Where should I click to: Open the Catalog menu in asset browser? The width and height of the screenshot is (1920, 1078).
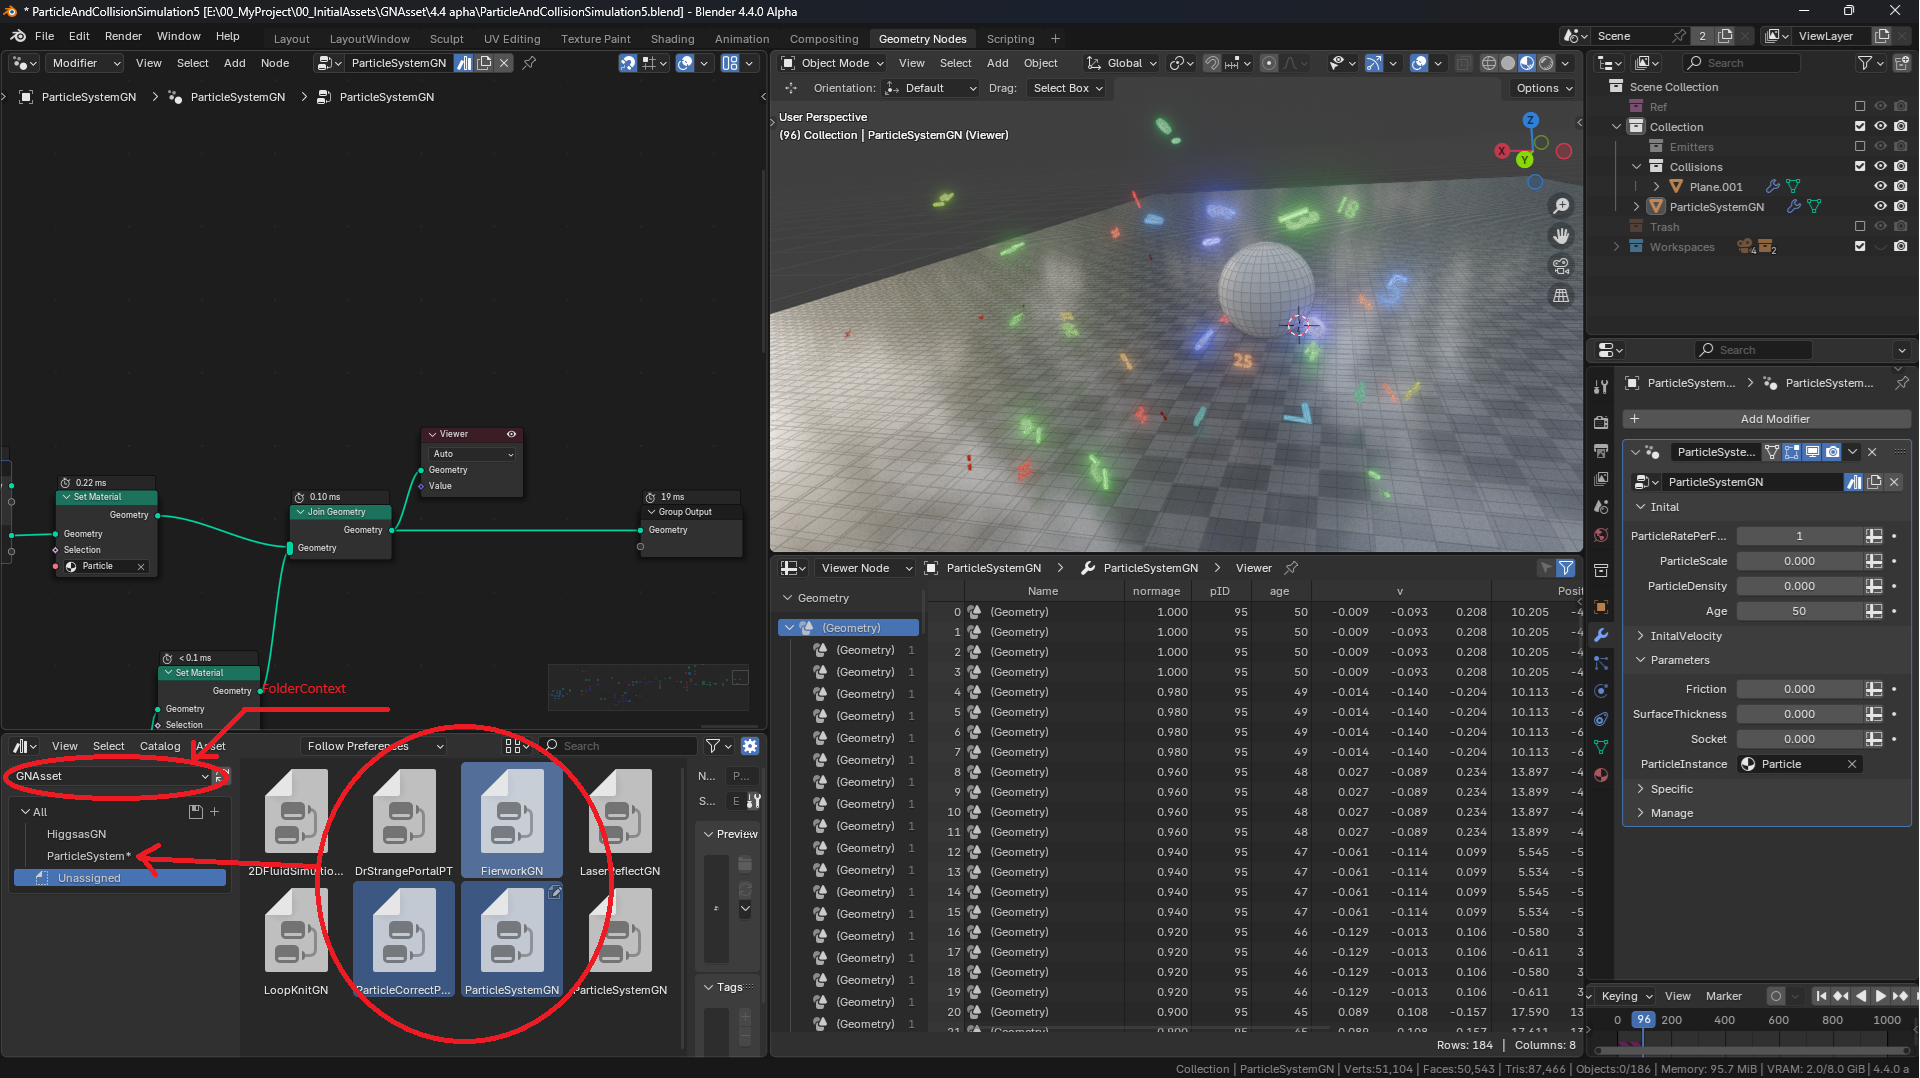[160, 746]
